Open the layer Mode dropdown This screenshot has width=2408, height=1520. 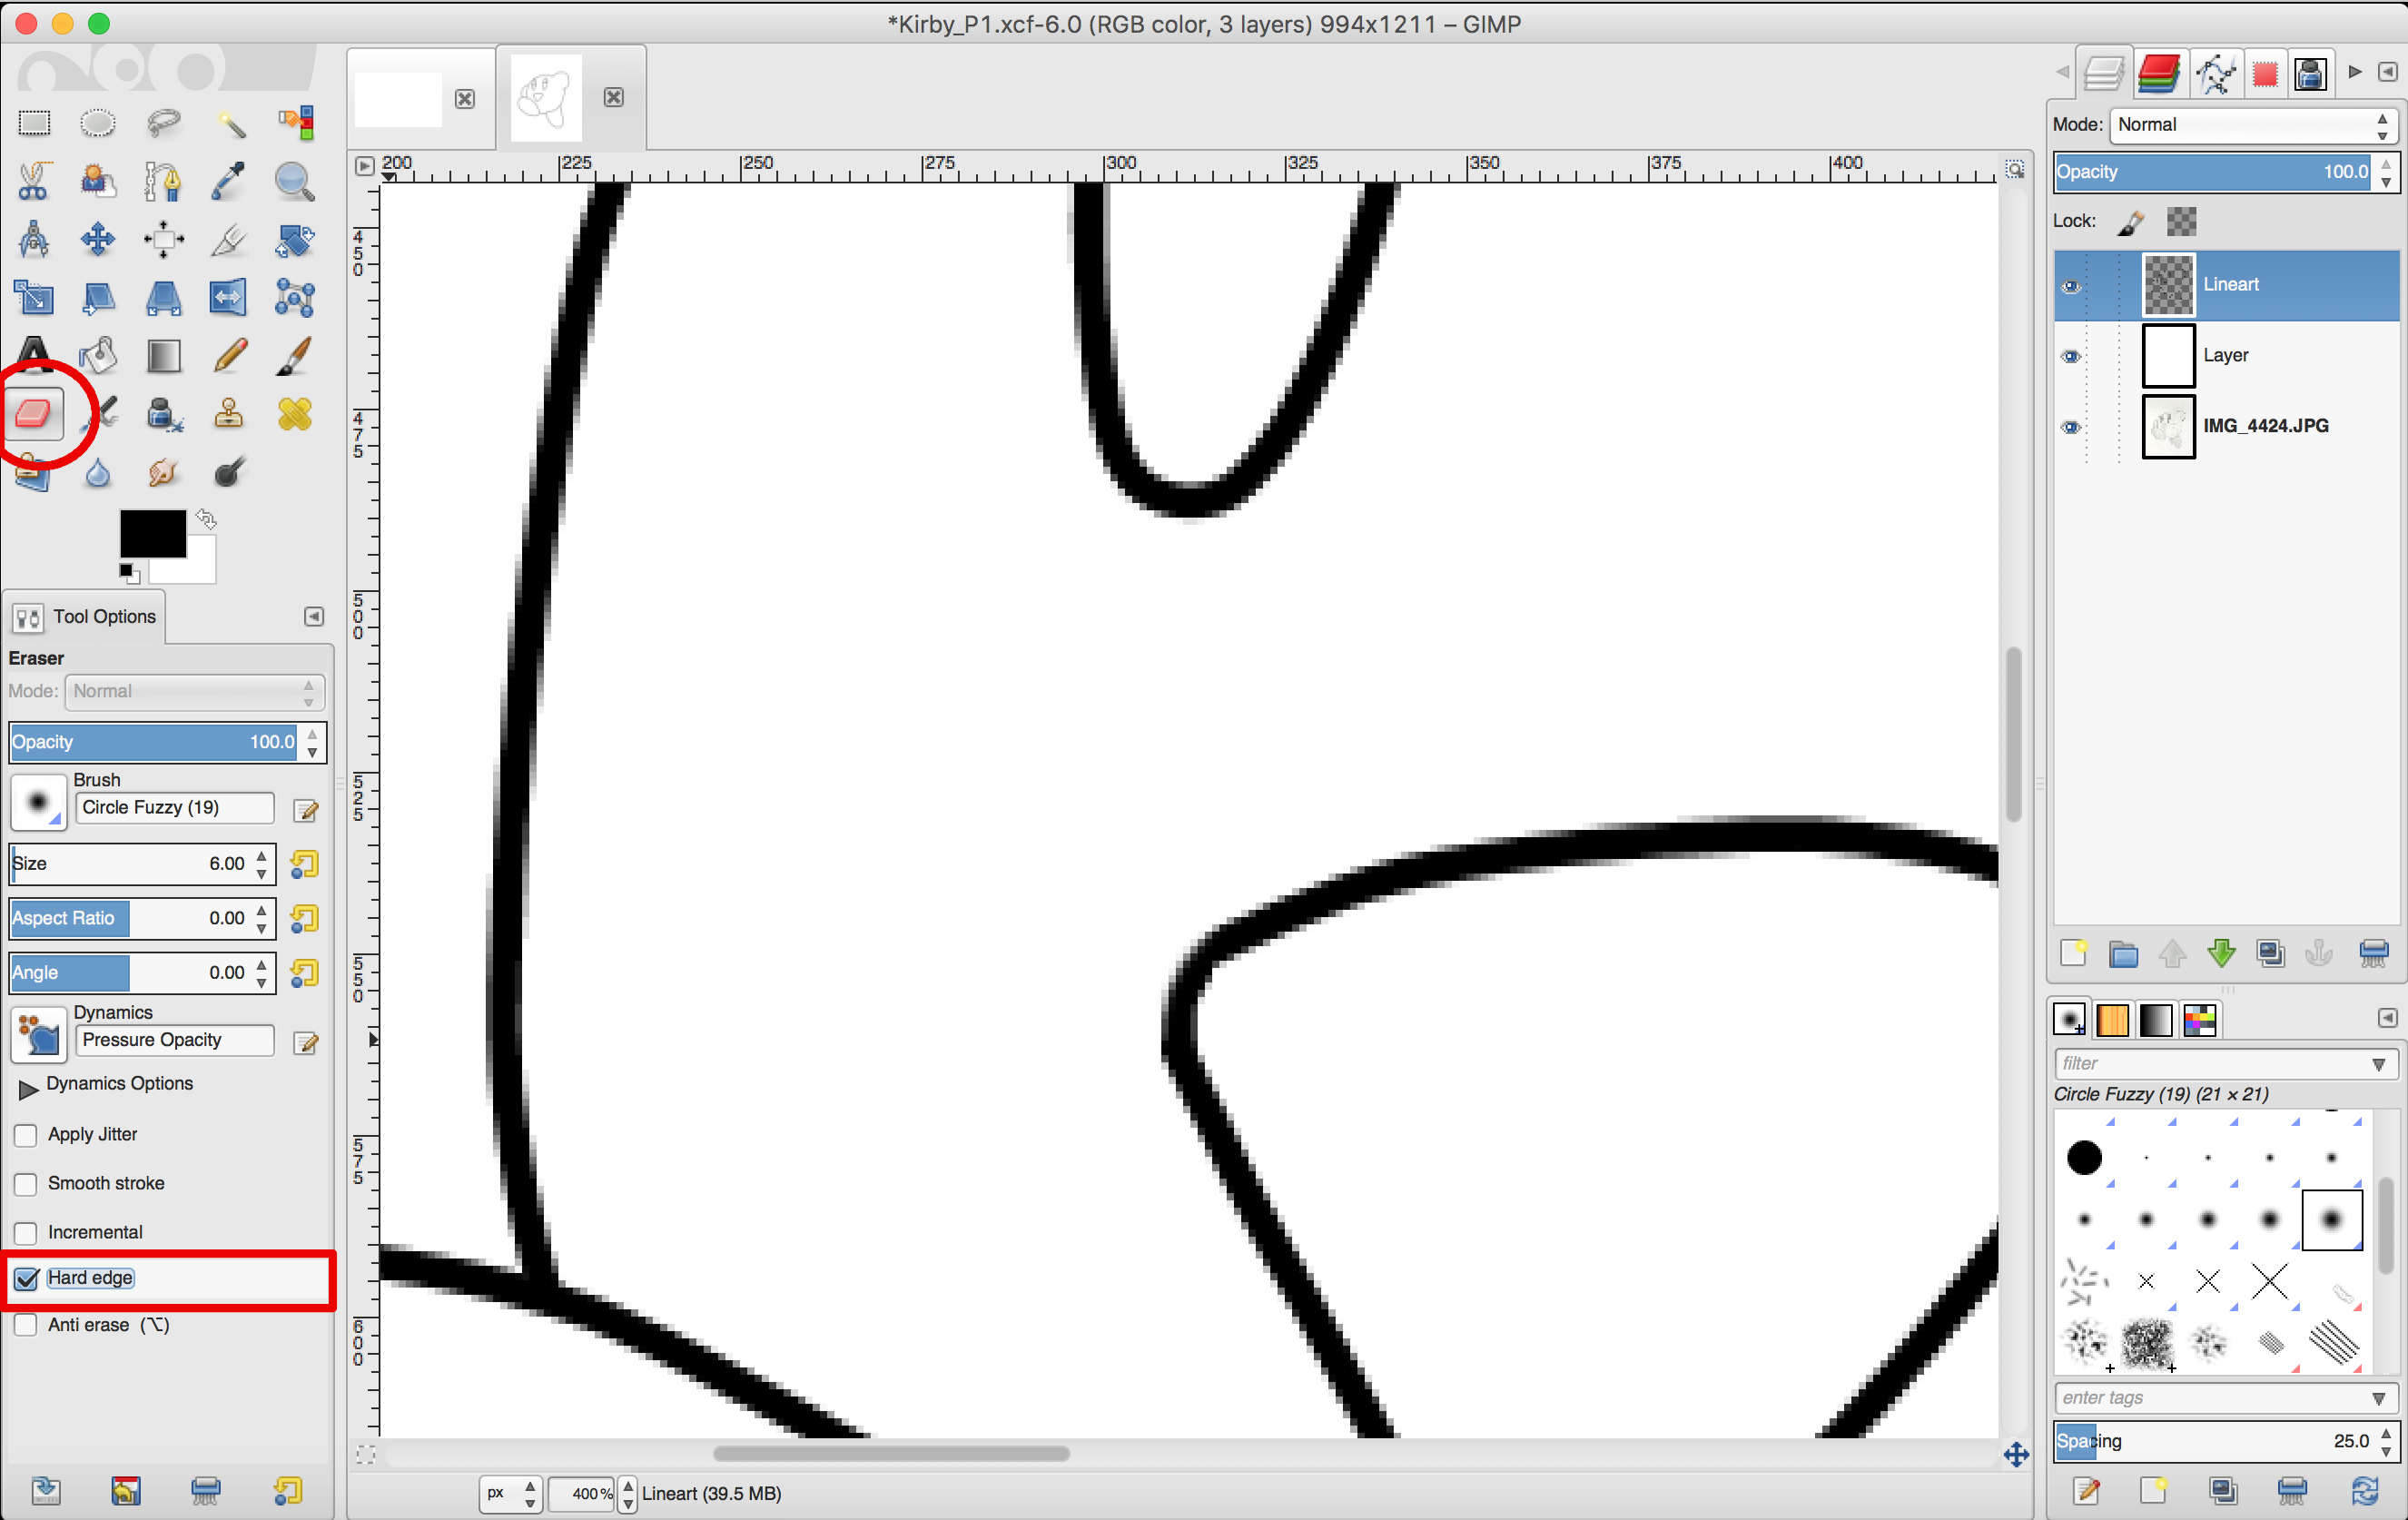[2253, 125]
